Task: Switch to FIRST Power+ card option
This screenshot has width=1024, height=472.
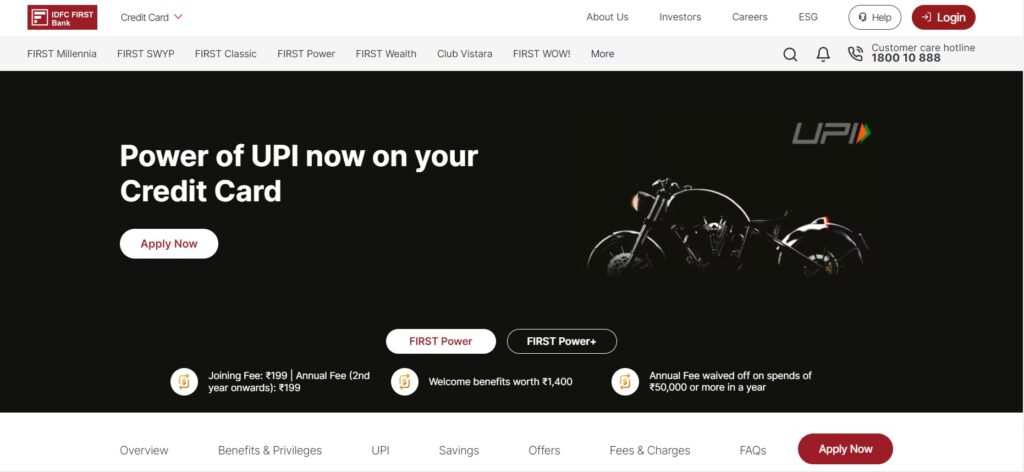Action: 562,341
